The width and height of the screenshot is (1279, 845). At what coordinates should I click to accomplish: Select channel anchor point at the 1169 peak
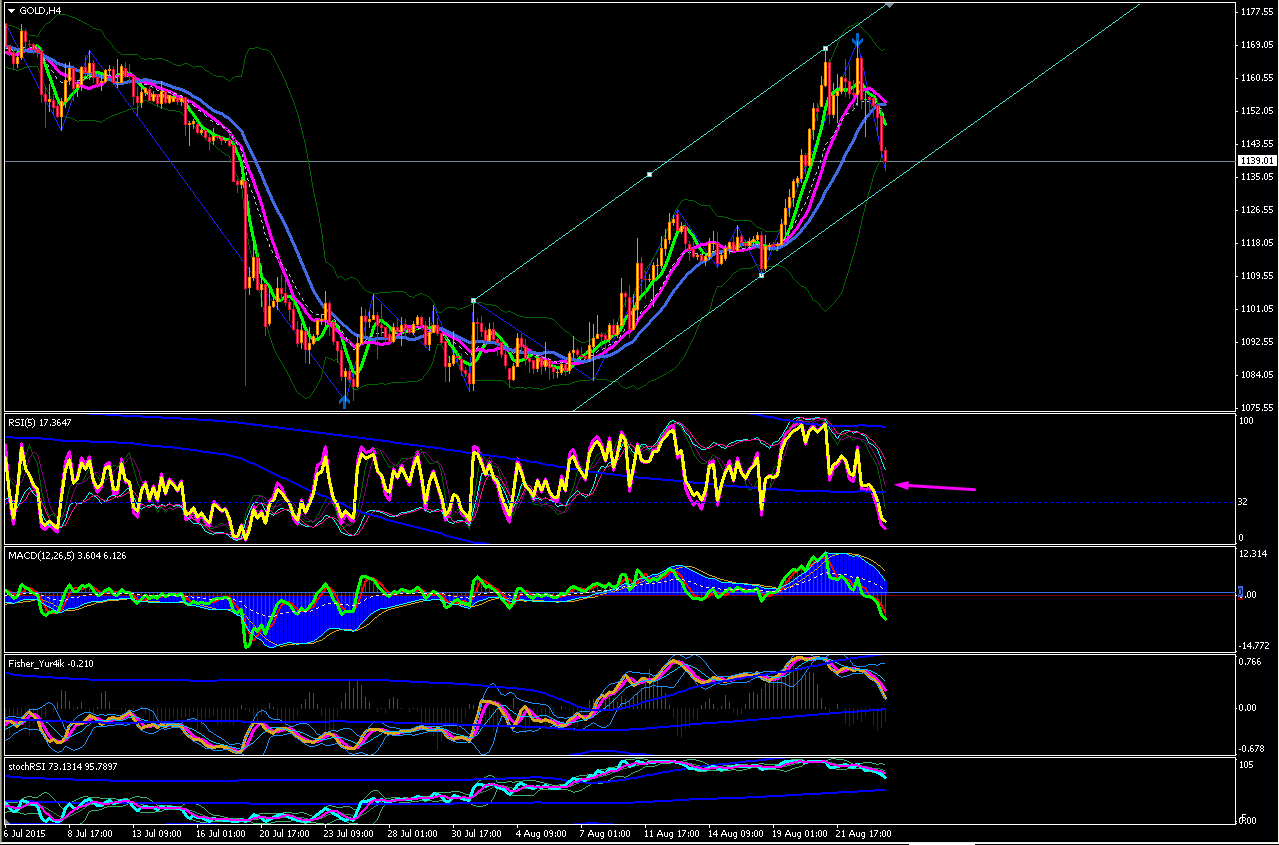(x=825, y=48)
